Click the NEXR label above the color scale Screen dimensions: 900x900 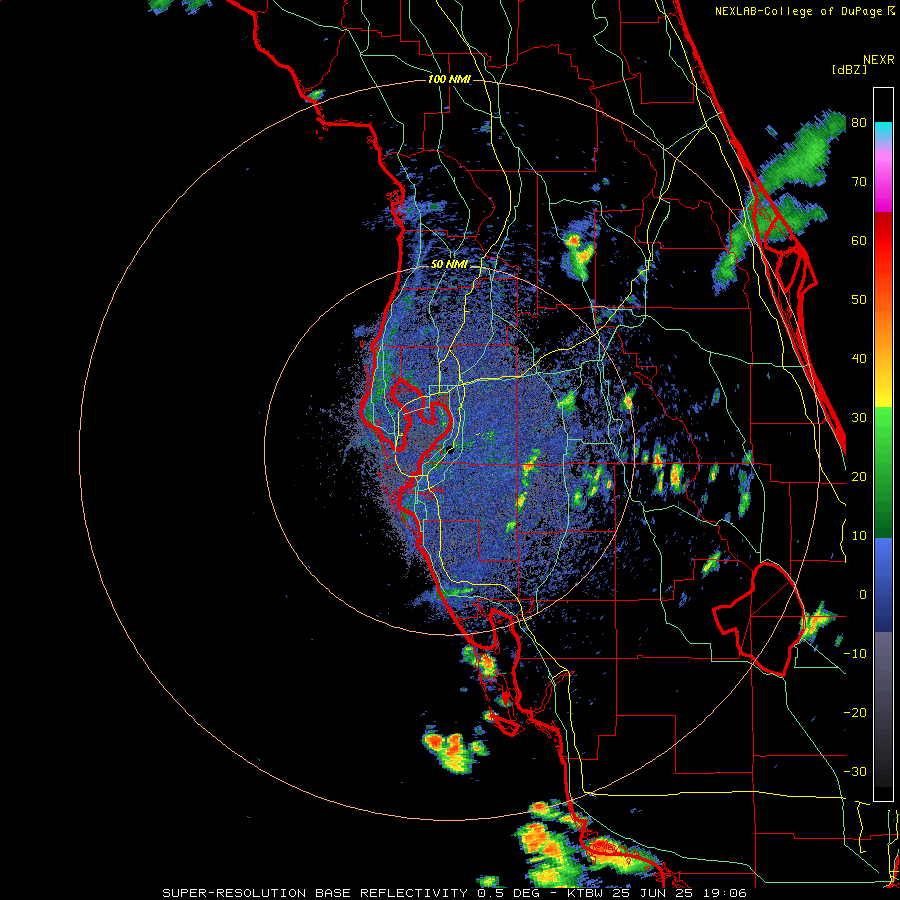(878, 60)
